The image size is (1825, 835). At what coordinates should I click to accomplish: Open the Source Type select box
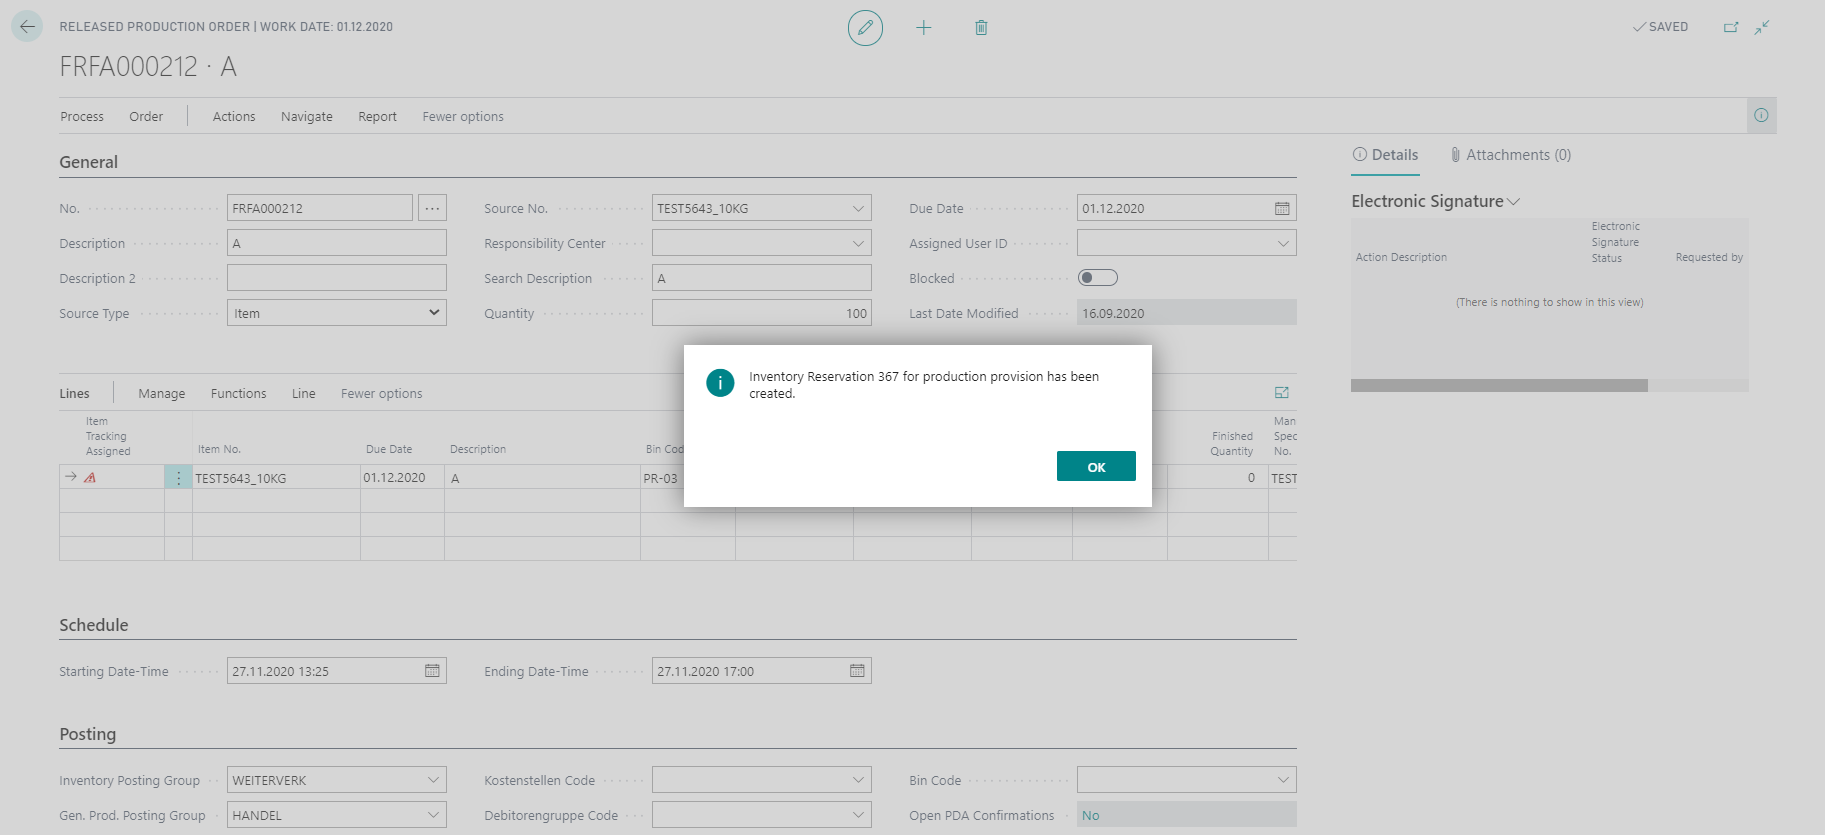click(x=337, y=313)
